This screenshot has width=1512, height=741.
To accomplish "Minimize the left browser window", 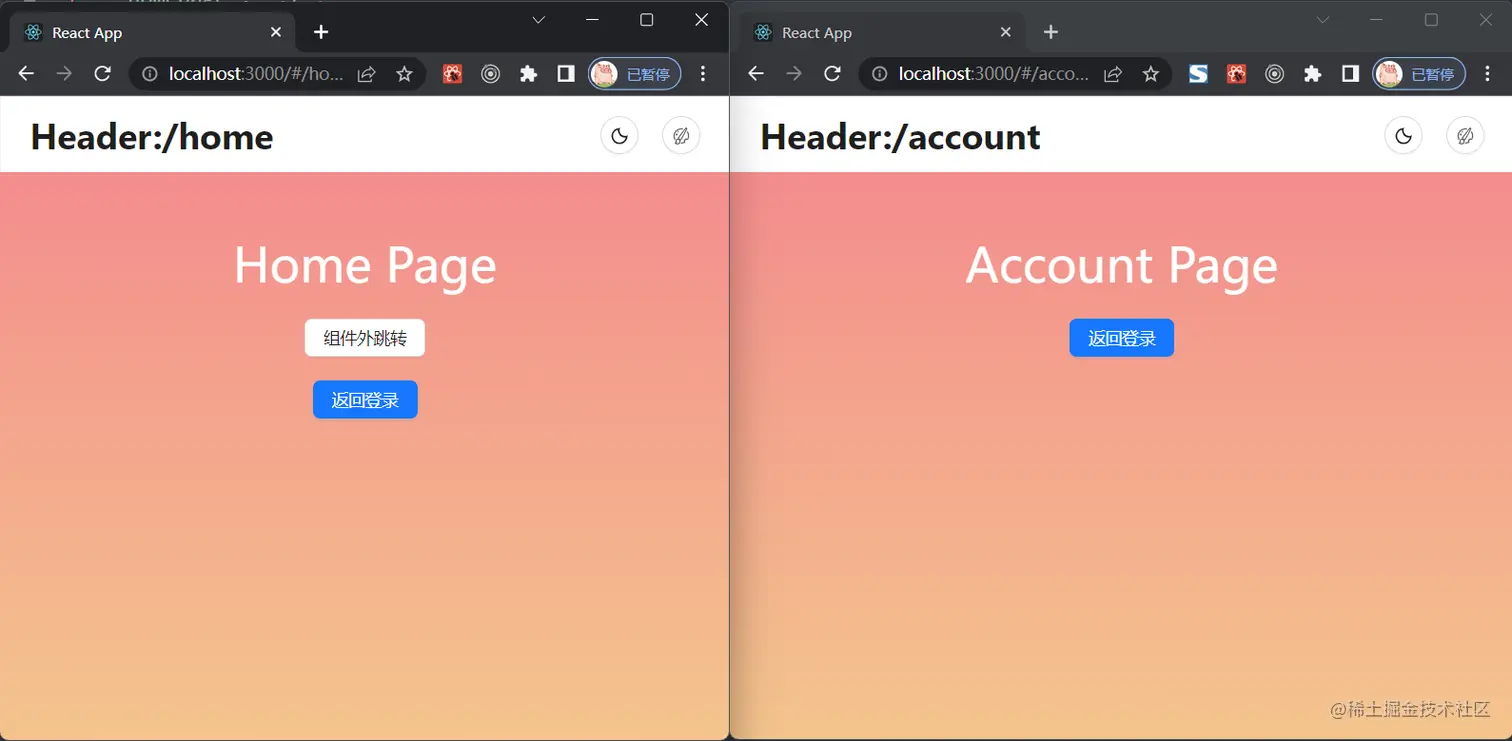I will click(592, 20).
